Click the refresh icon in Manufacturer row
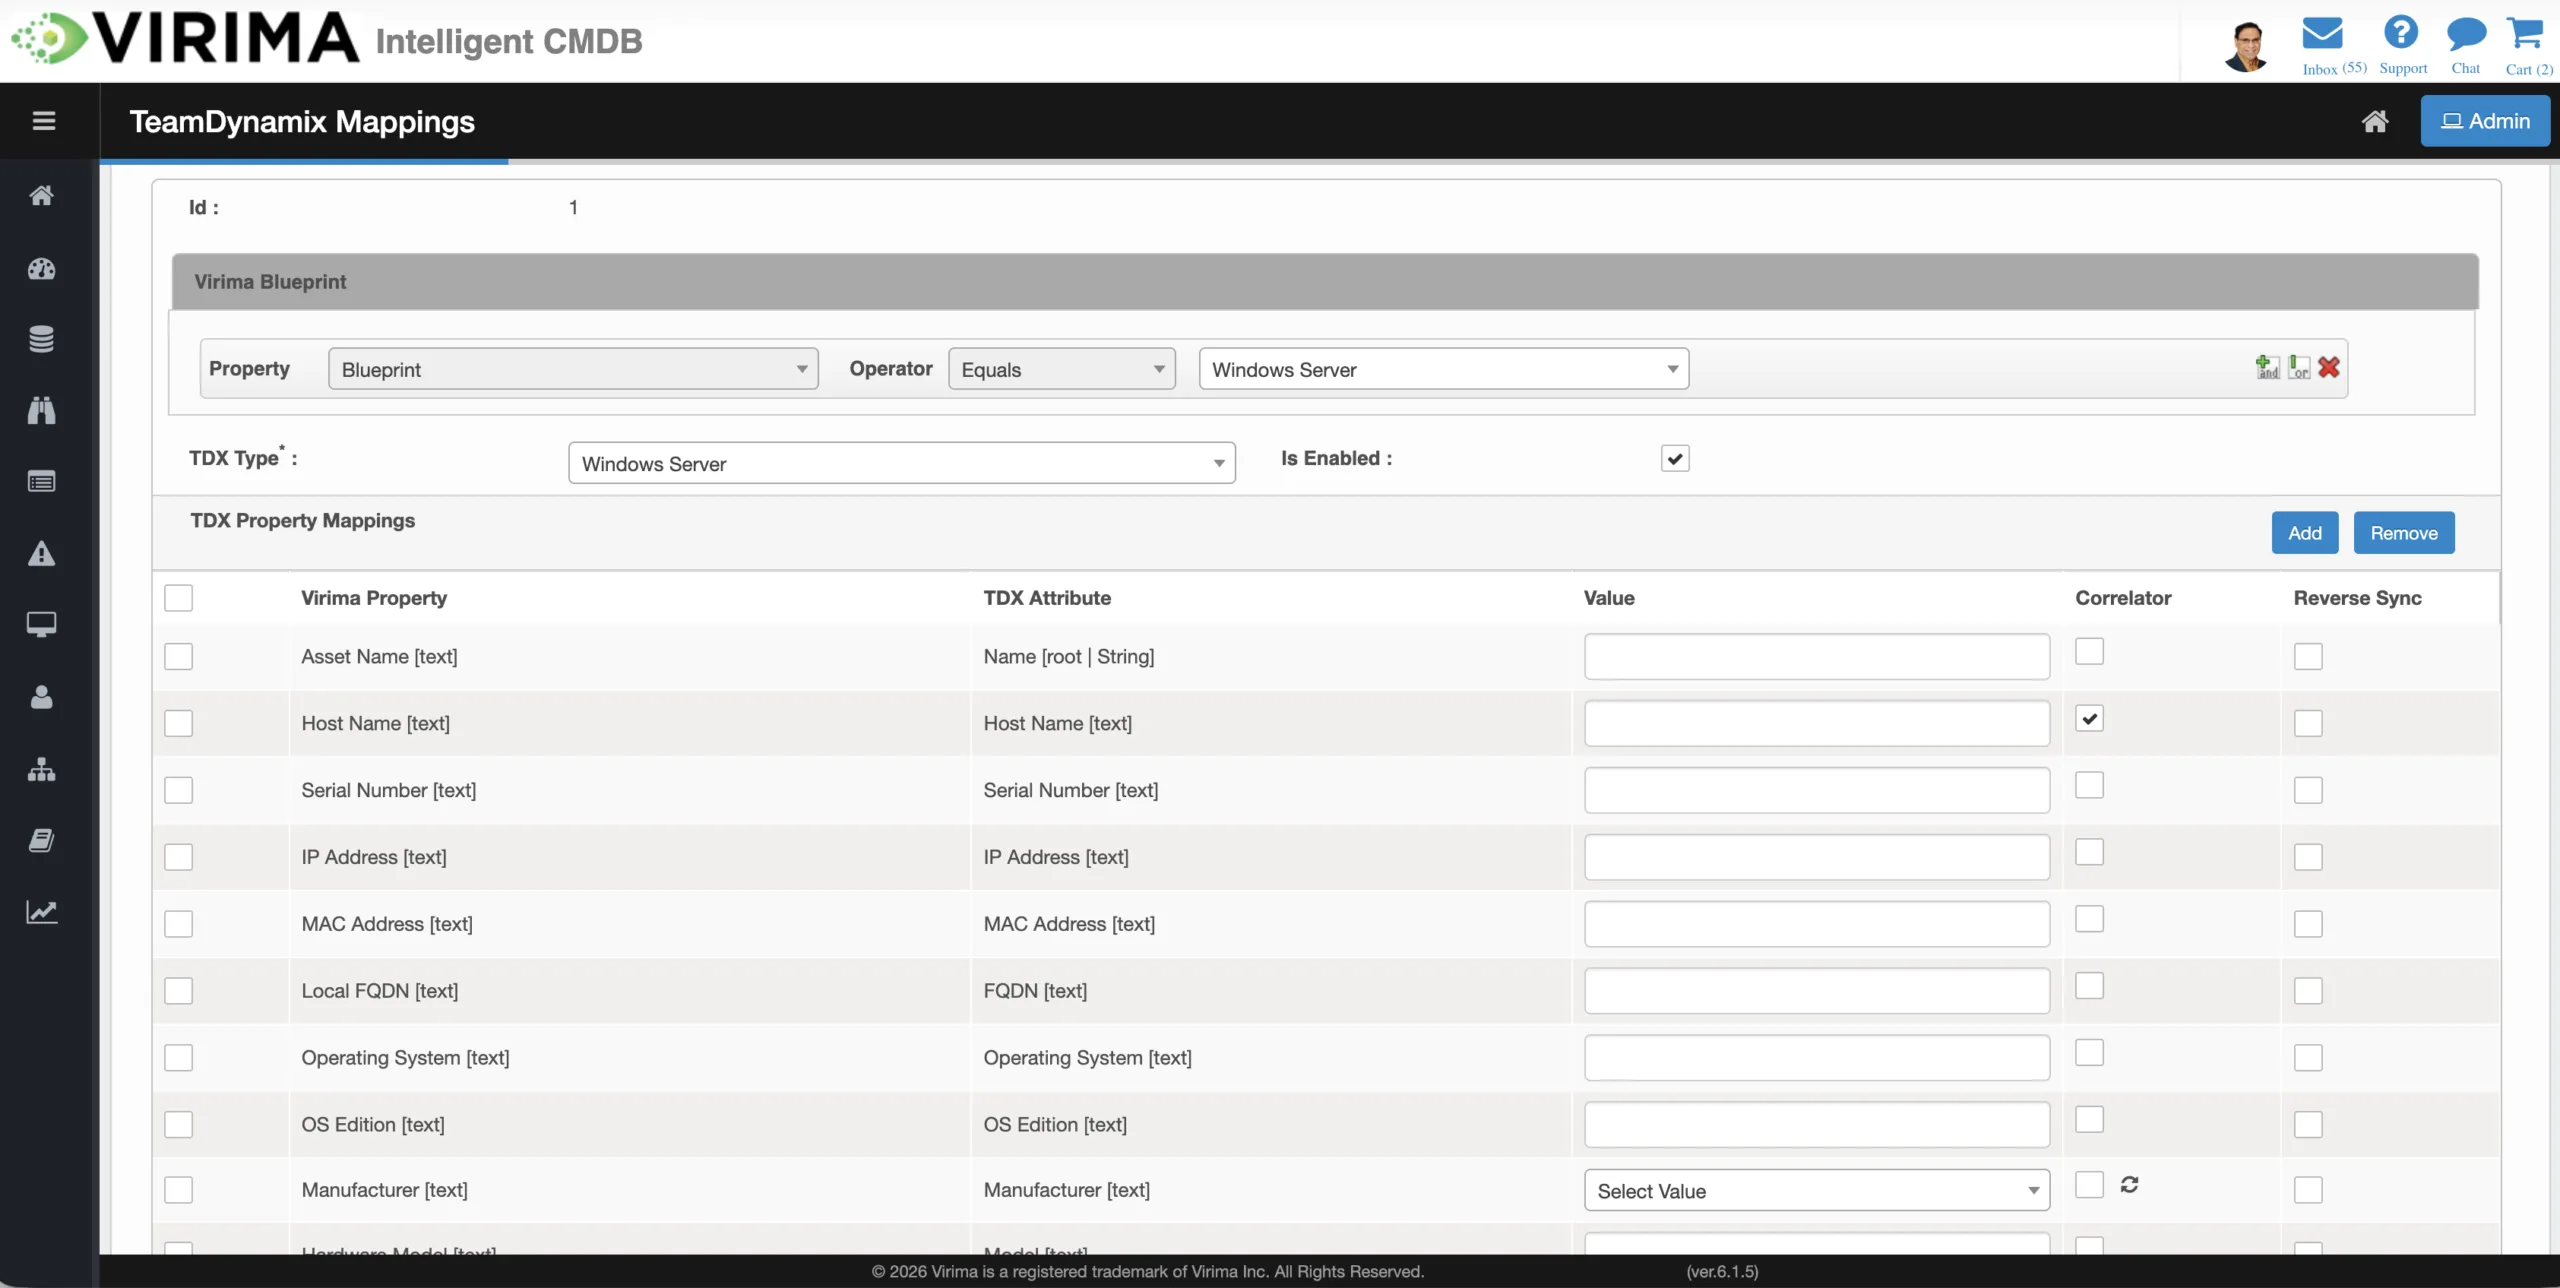This screenshot has height=1288, width=2560. [2129, 1185]
